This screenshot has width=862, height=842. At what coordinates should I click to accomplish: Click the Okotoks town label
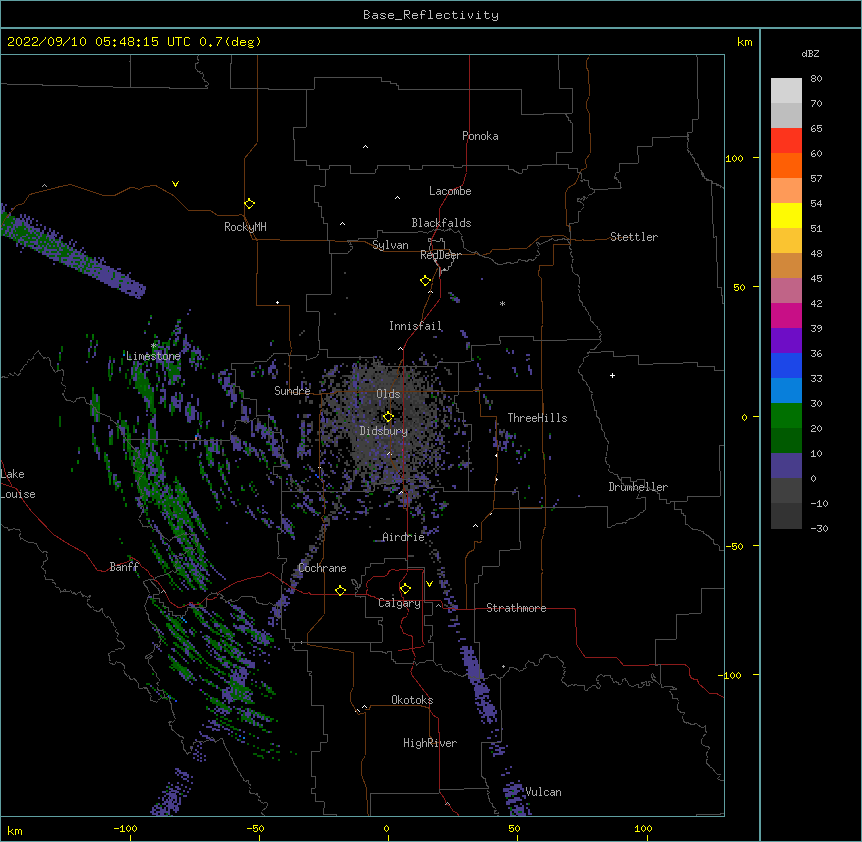point(412,700)
